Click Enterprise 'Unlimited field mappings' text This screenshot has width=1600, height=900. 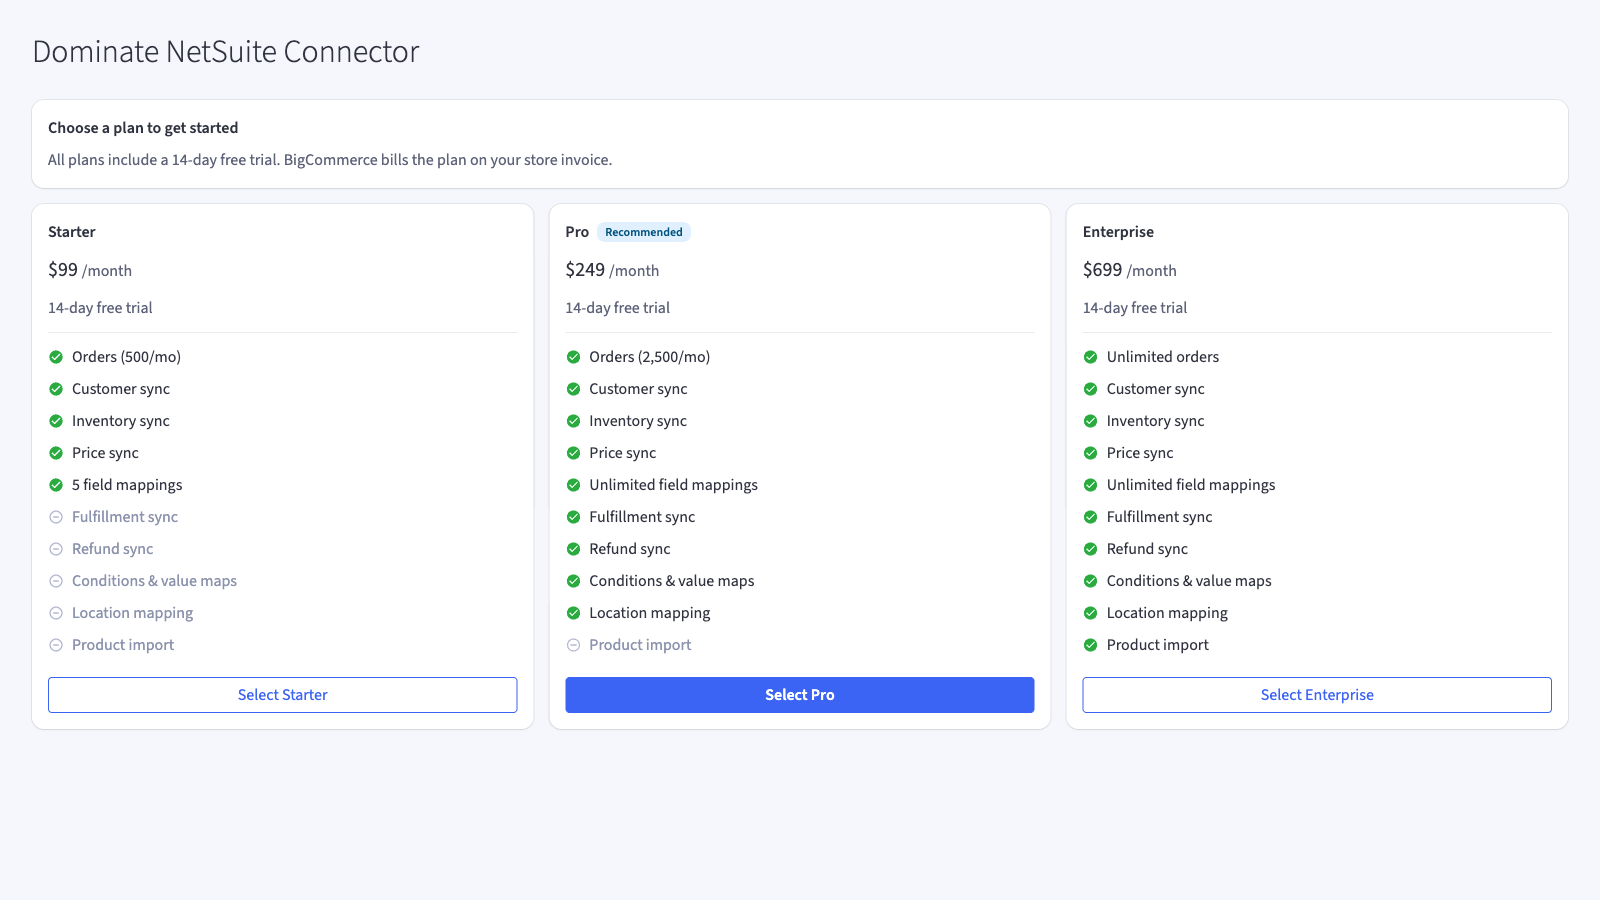[1191, 485]
